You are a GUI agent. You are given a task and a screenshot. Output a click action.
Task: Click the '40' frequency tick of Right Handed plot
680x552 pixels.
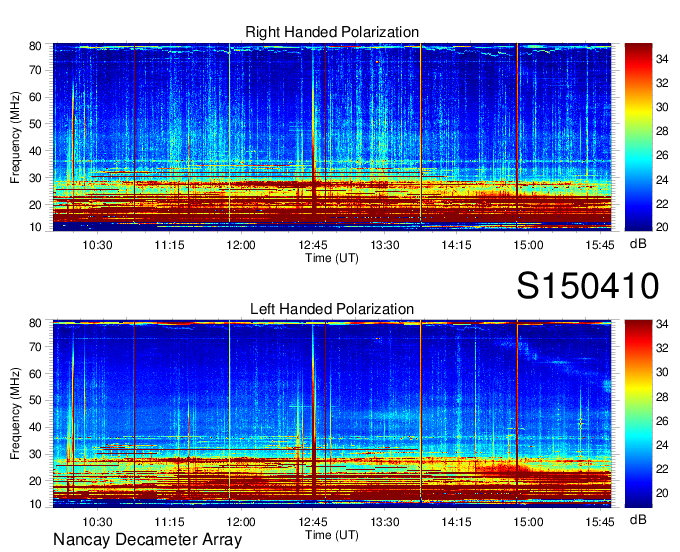[35, 150]
